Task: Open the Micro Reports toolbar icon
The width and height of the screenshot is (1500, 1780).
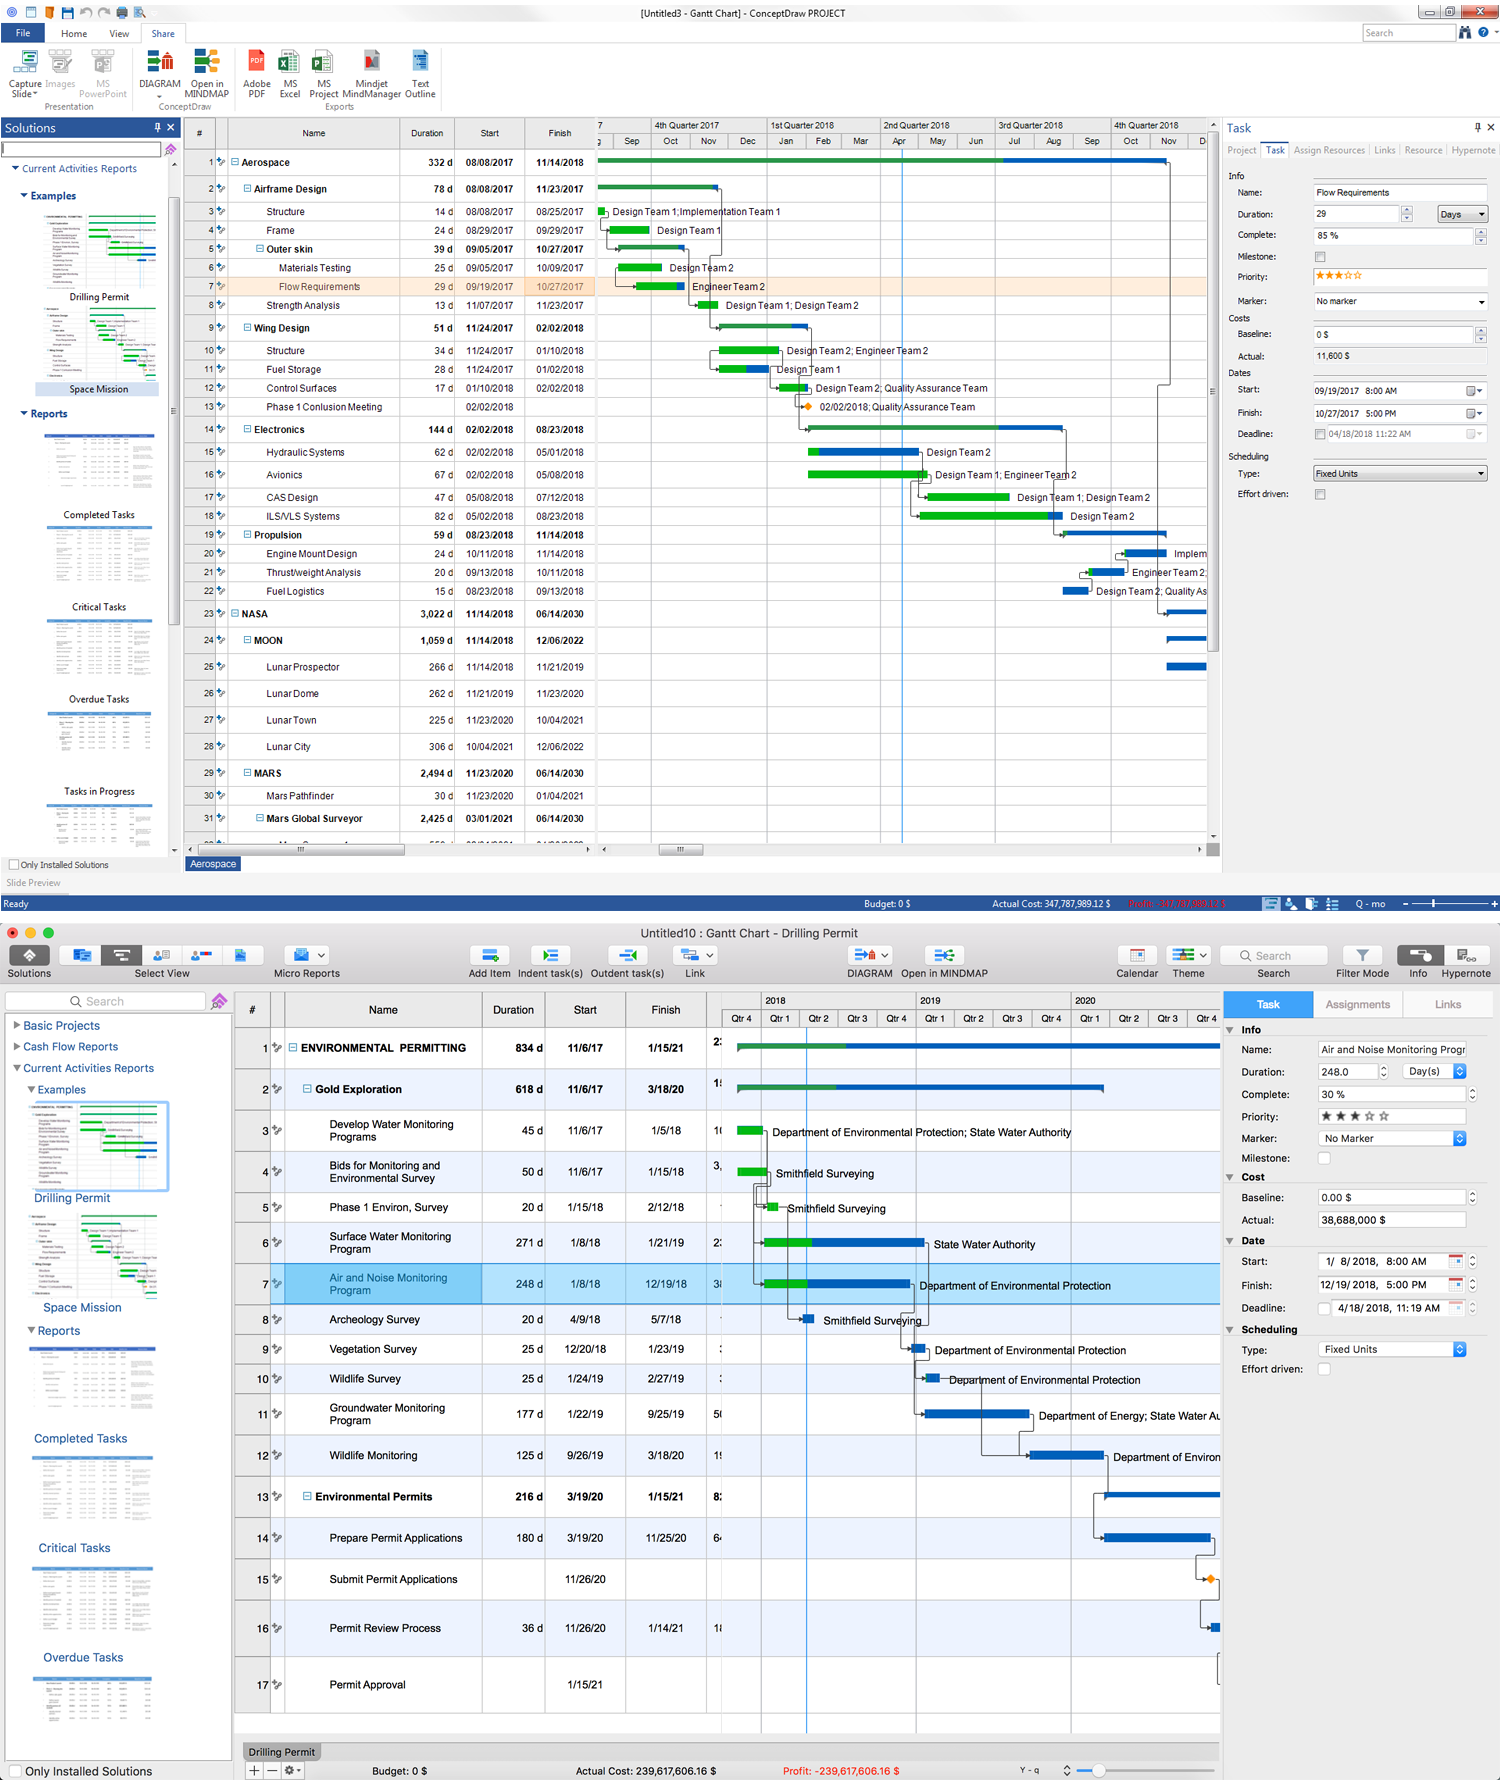Action: (x=306, y=956)
